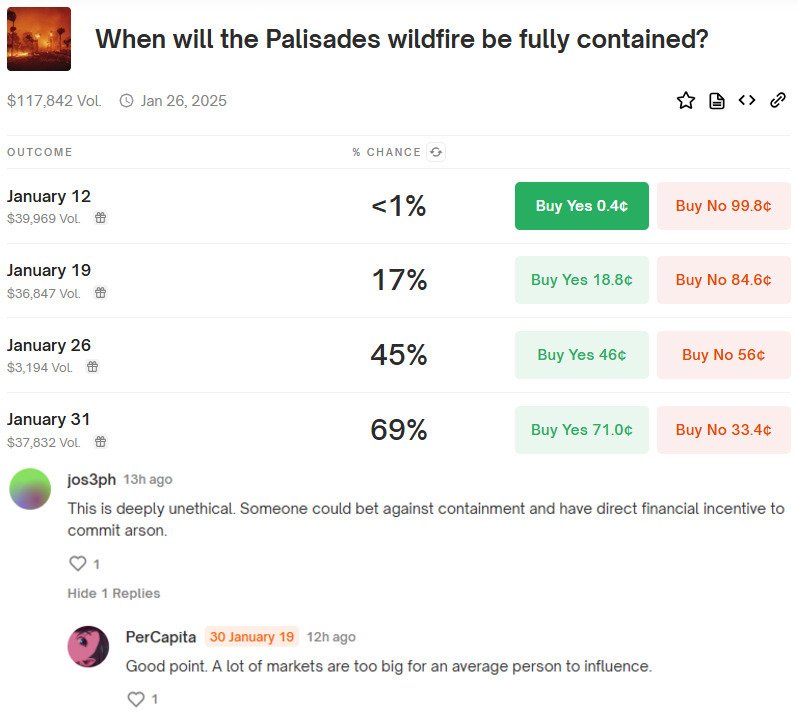Click gift icon under January 12

100,218
